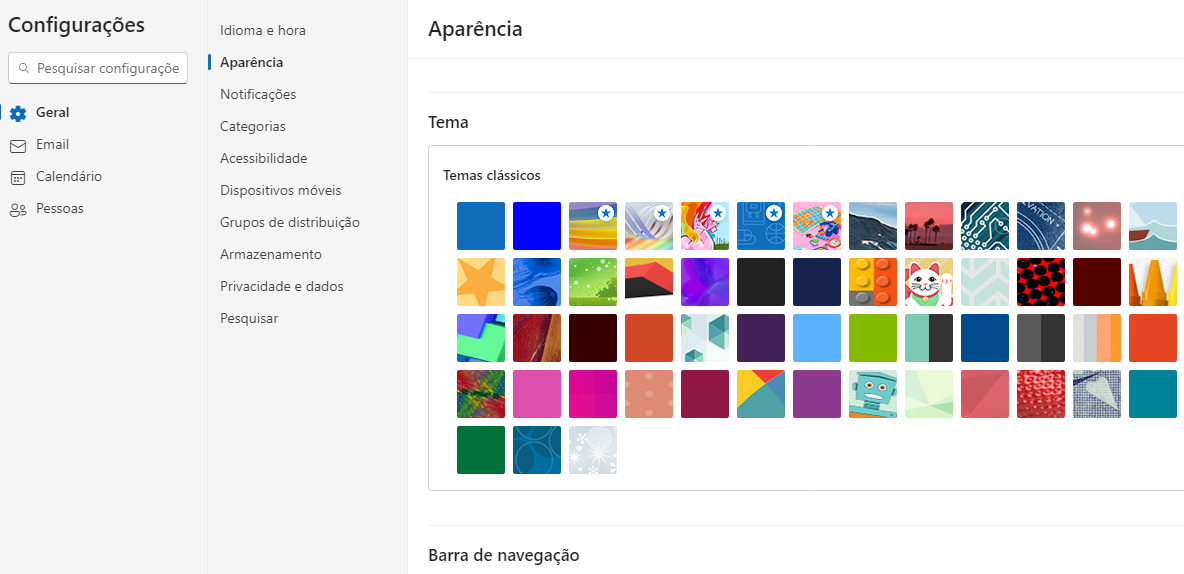The width and height of the screenshot is (1184, 574).
Task: Choose the circuit board theme
Action: point(985,226)
